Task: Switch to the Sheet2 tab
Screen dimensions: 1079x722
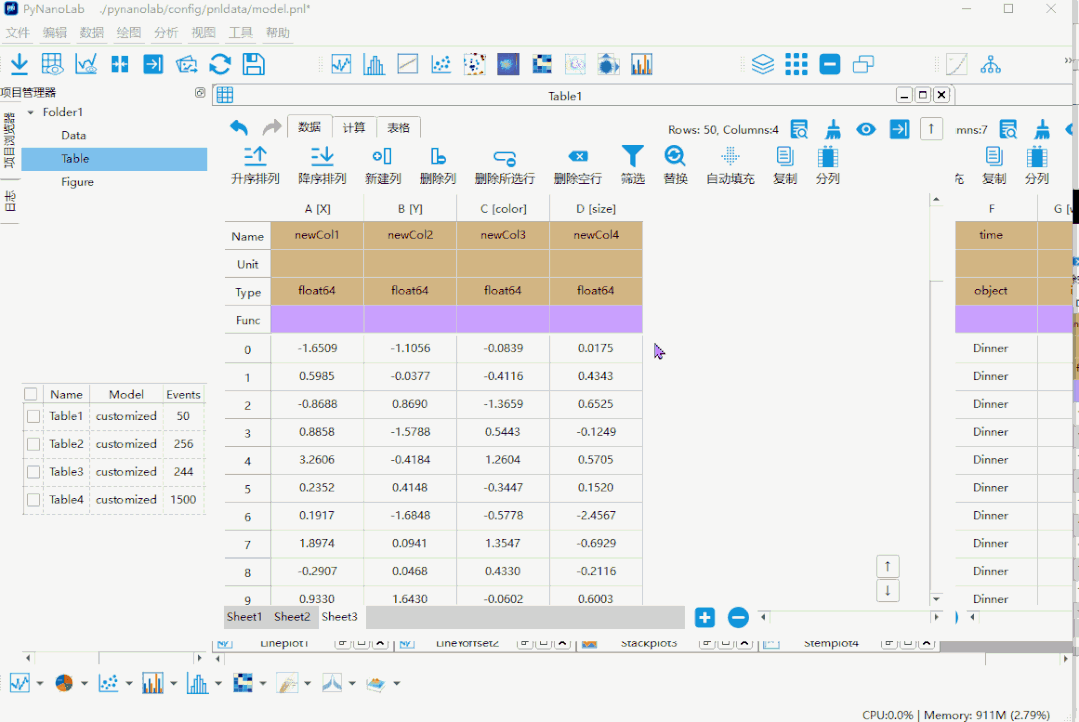Action: point(292,617)
